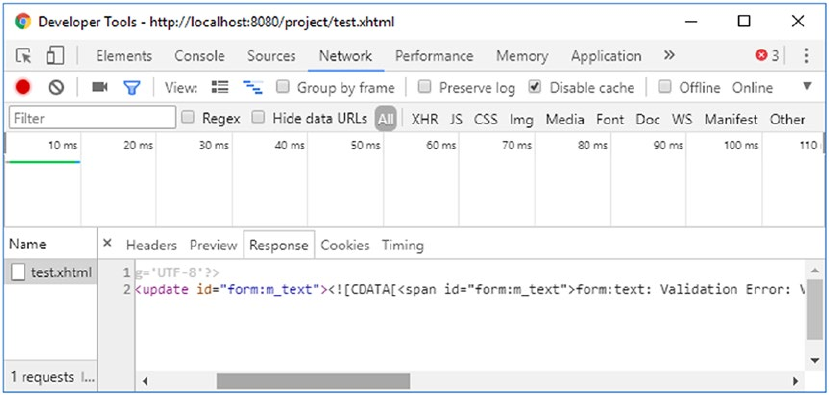The width and height of the screenshot is (829, 395).
Task: Expand the hidden panels chevron after Application
Action: 669,55
